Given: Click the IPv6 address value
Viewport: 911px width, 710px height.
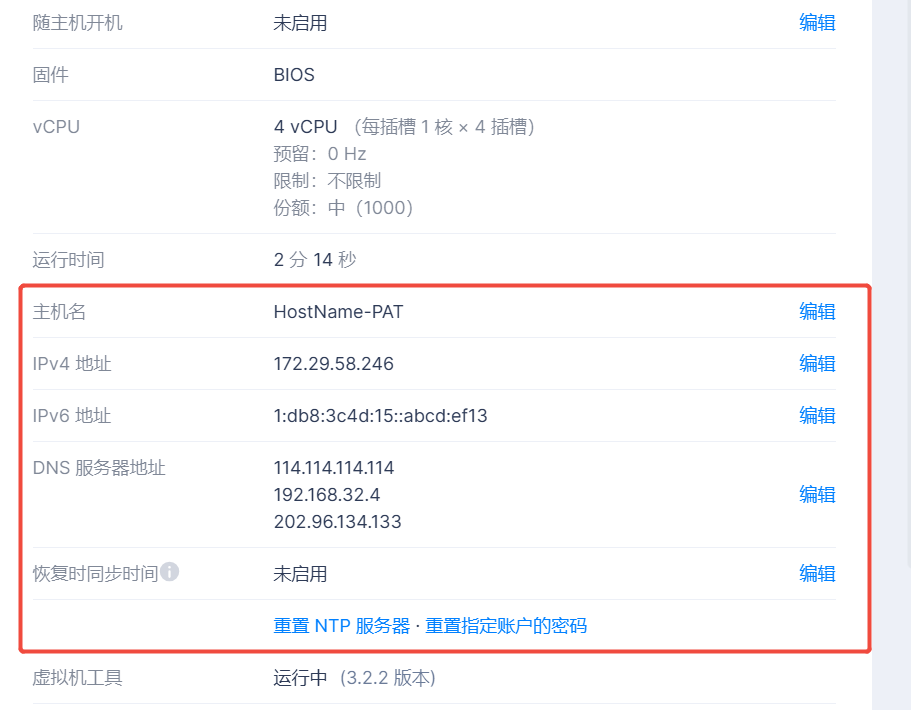Looking at the screenshot, I should [380, 416].
